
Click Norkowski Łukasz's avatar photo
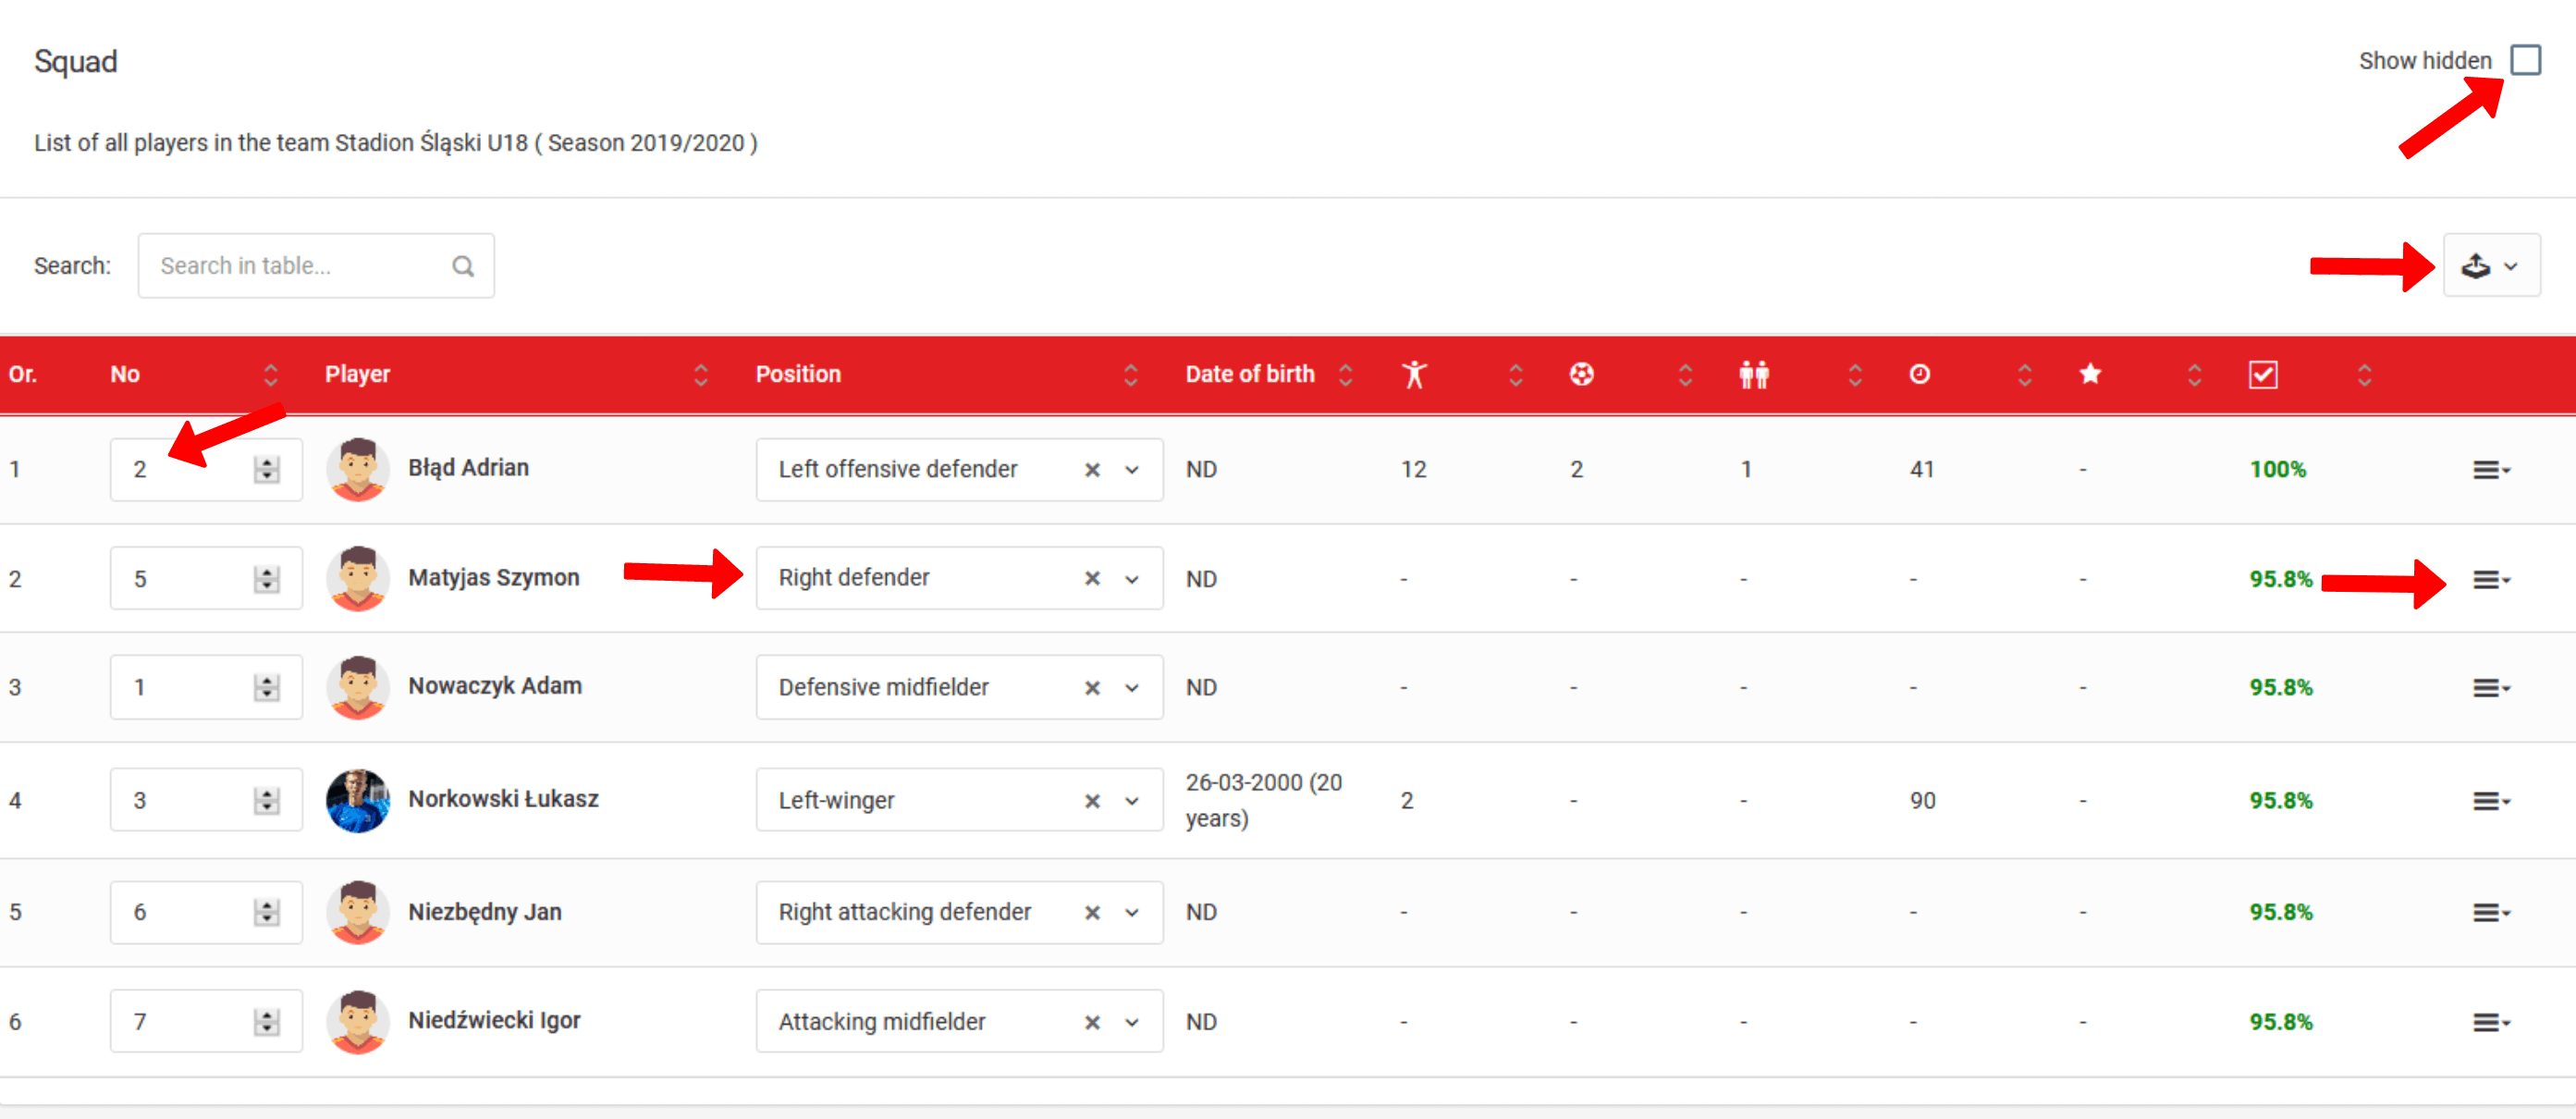(357, 800)
